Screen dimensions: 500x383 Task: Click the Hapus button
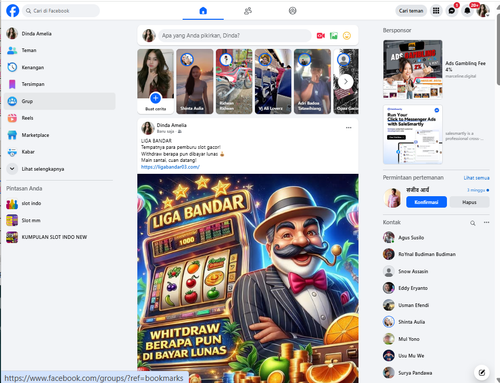(x=469, y=202)
